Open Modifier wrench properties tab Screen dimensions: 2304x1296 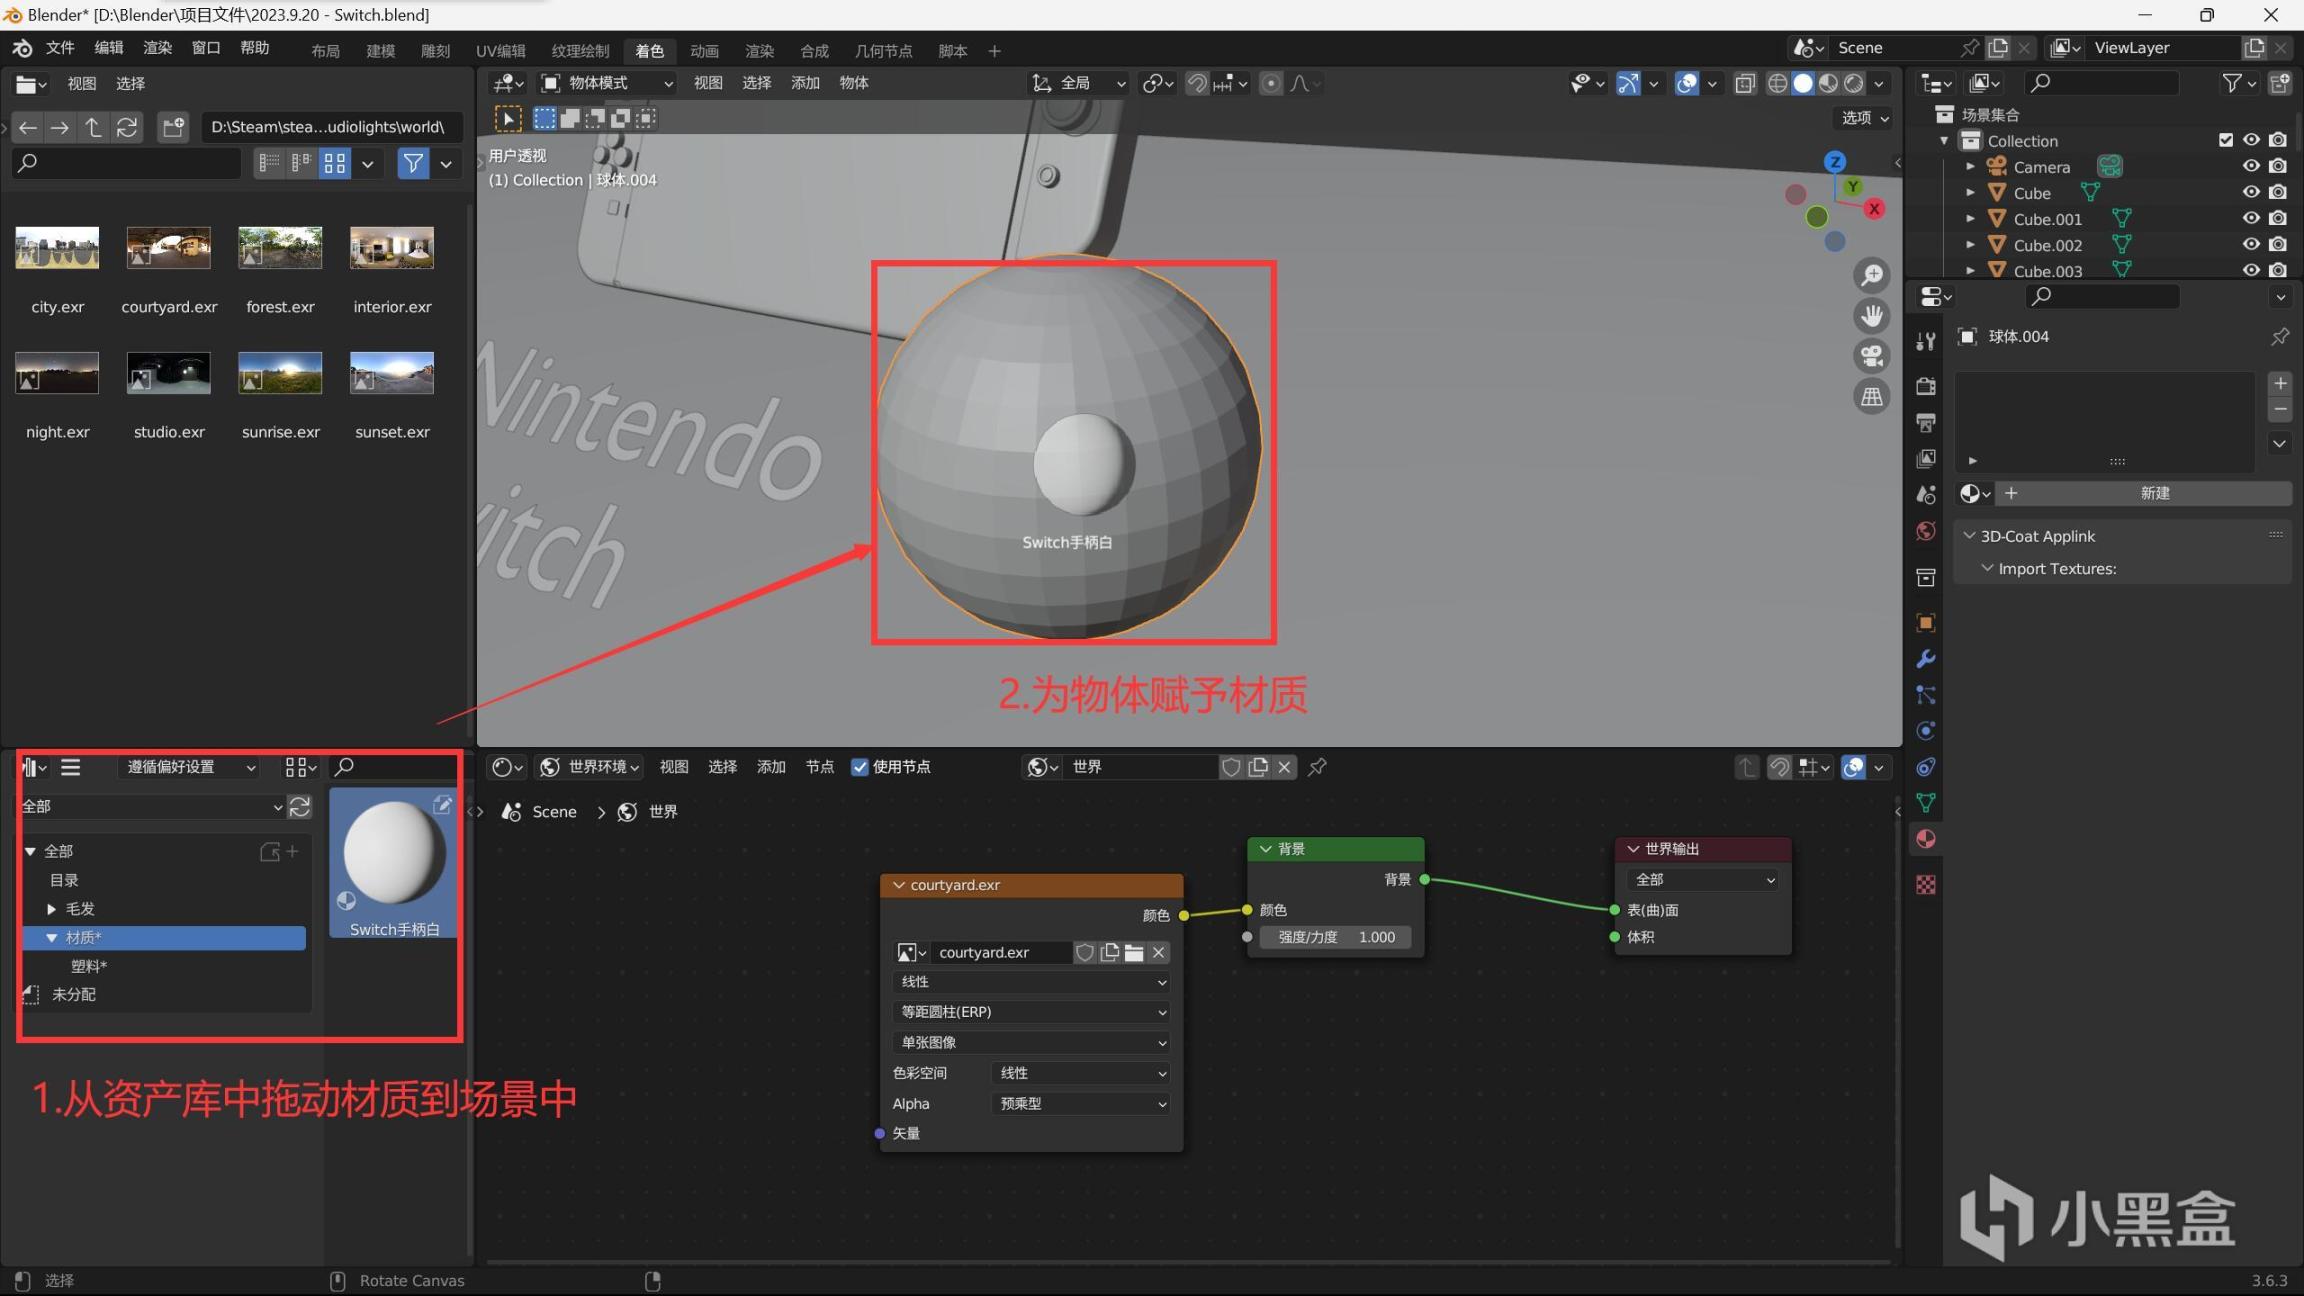pos(1925,659)
